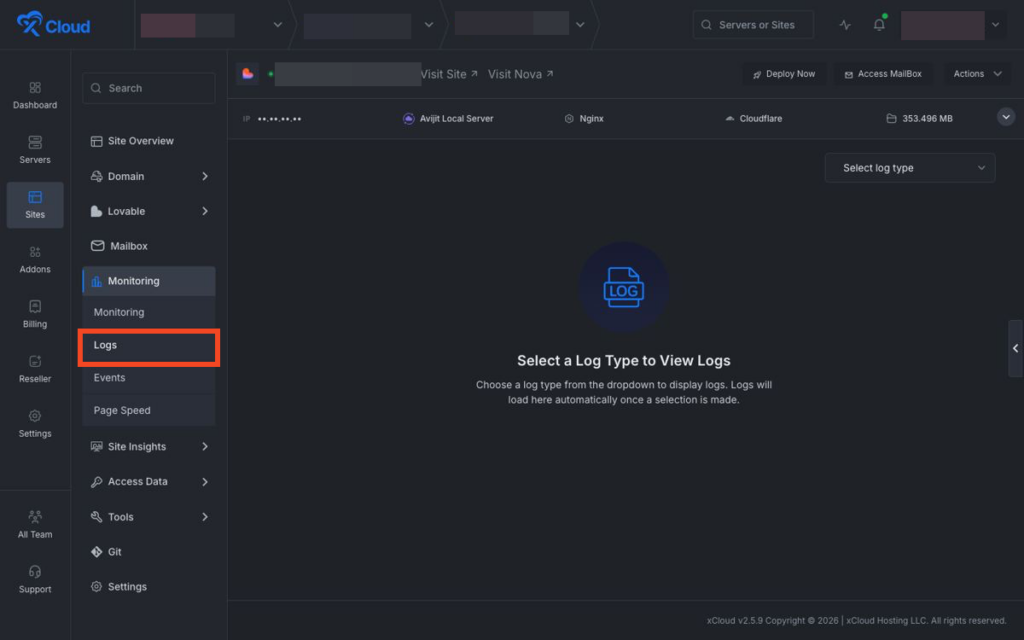Open Settings in the left rail
Image resolution: width=1024 pixels, height=640 pixels.
click(x=35, y=424)
